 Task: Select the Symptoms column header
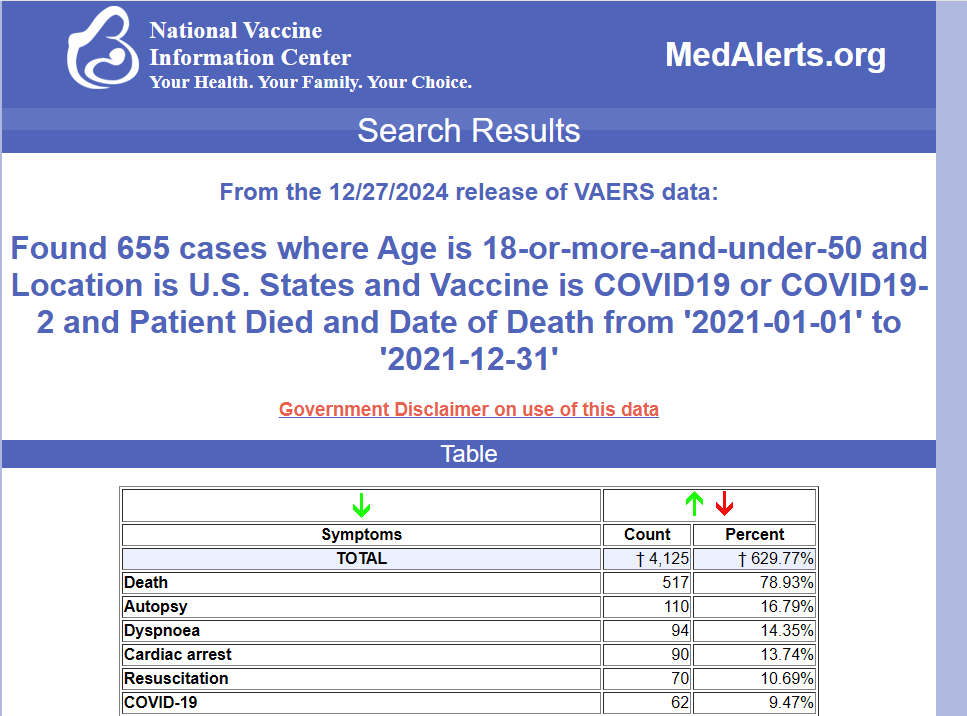pos(361,535)
